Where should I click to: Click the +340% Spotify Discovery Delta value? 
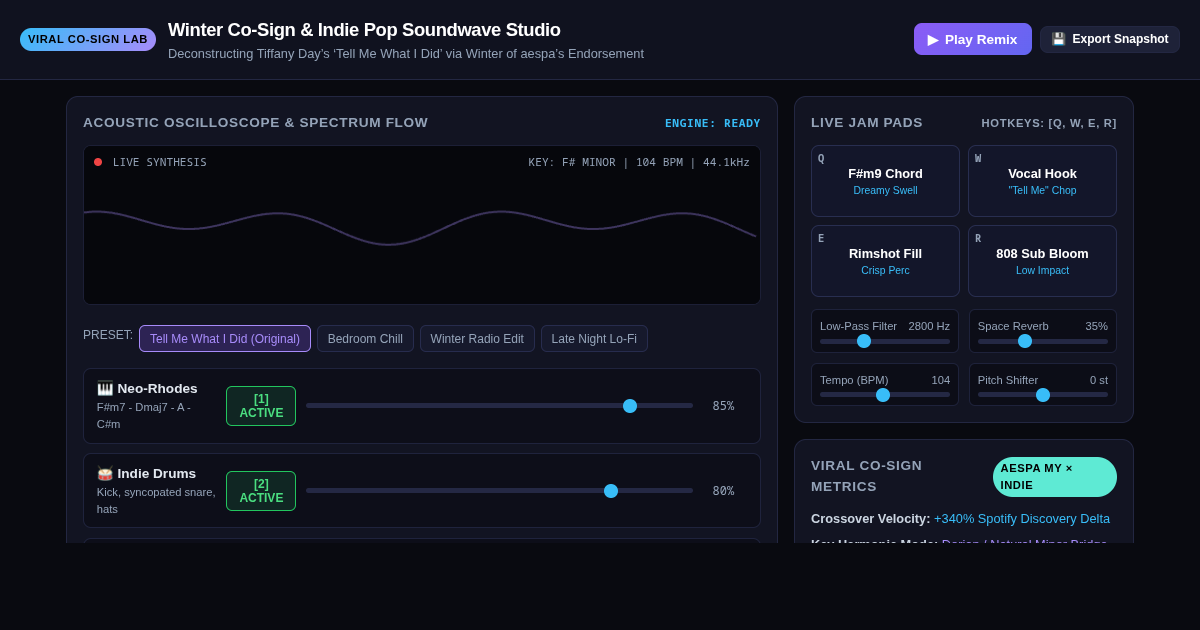(x=1022, y=519)
